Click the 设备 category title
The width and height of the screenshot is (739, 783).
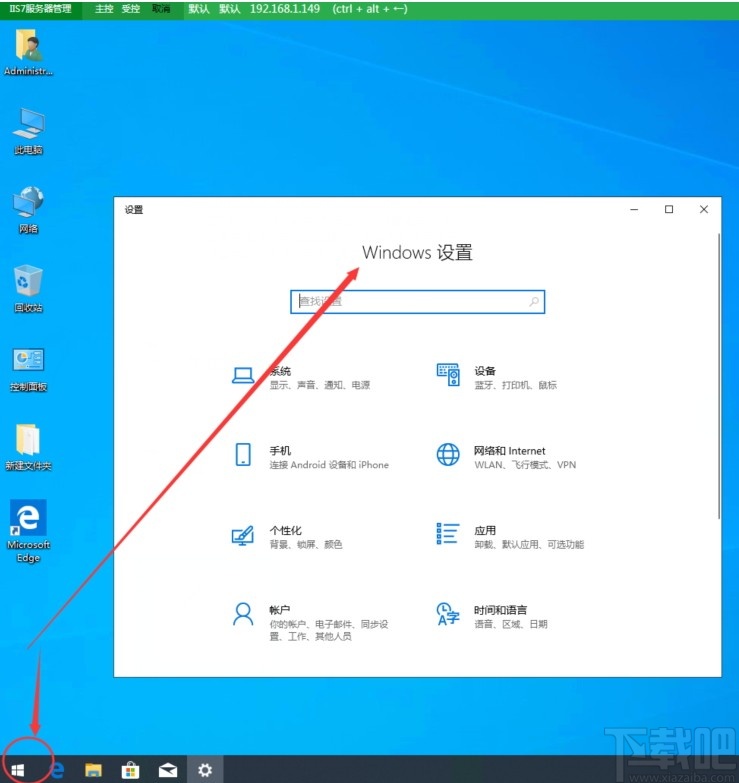click(485, 371)
